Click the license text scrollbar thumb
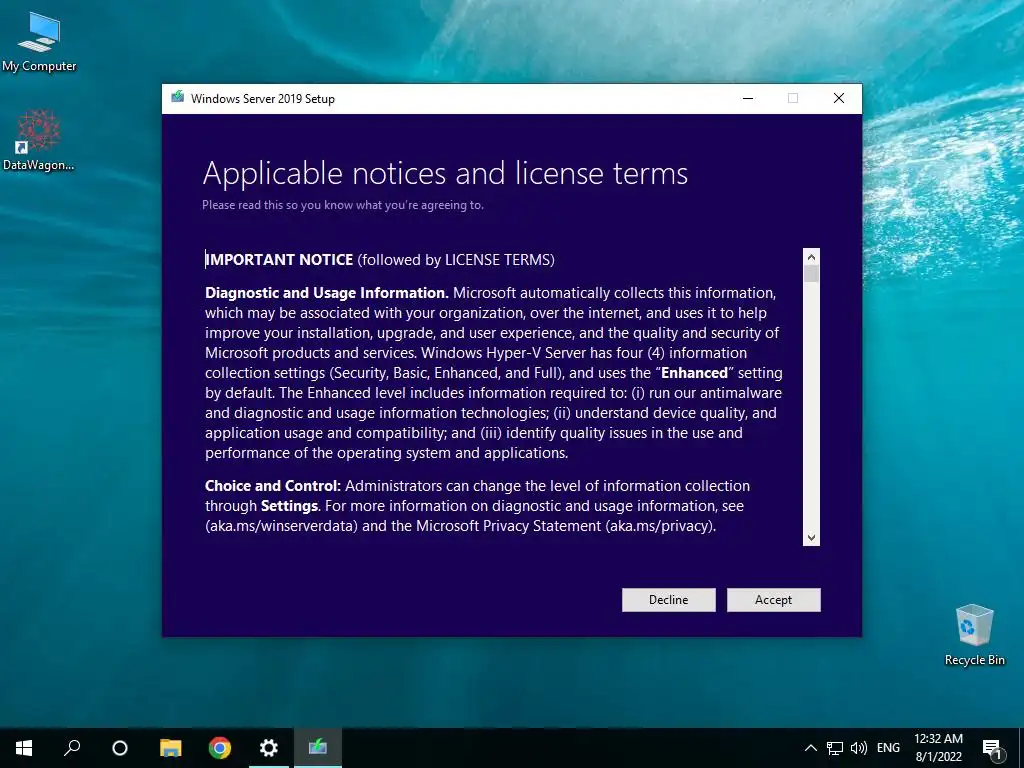The height and width of the screenshot is (768, 1024). tap(811, 273)
